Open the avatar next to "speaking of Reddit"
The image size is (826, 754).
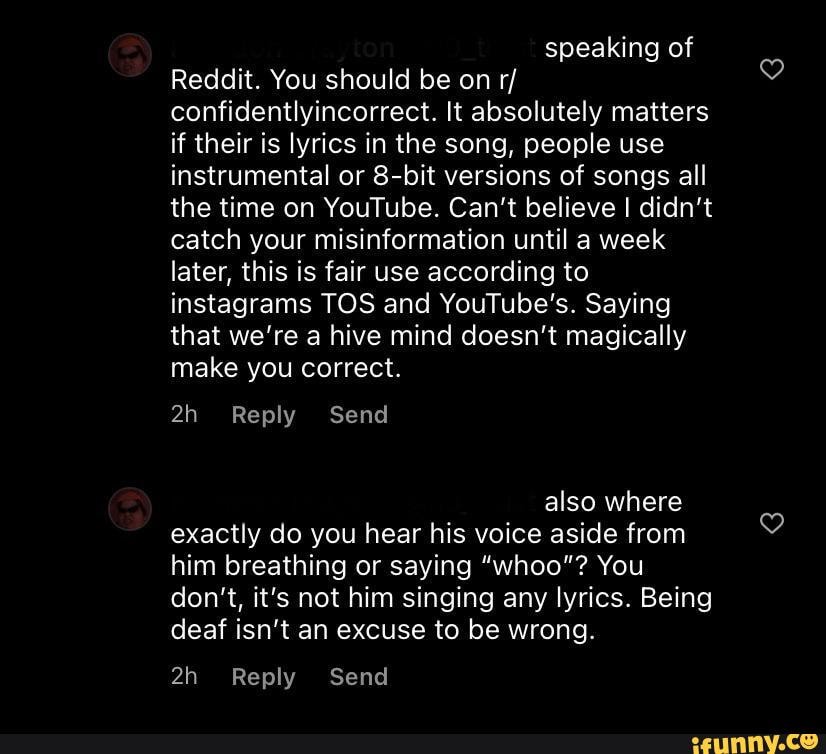point(130,55)
